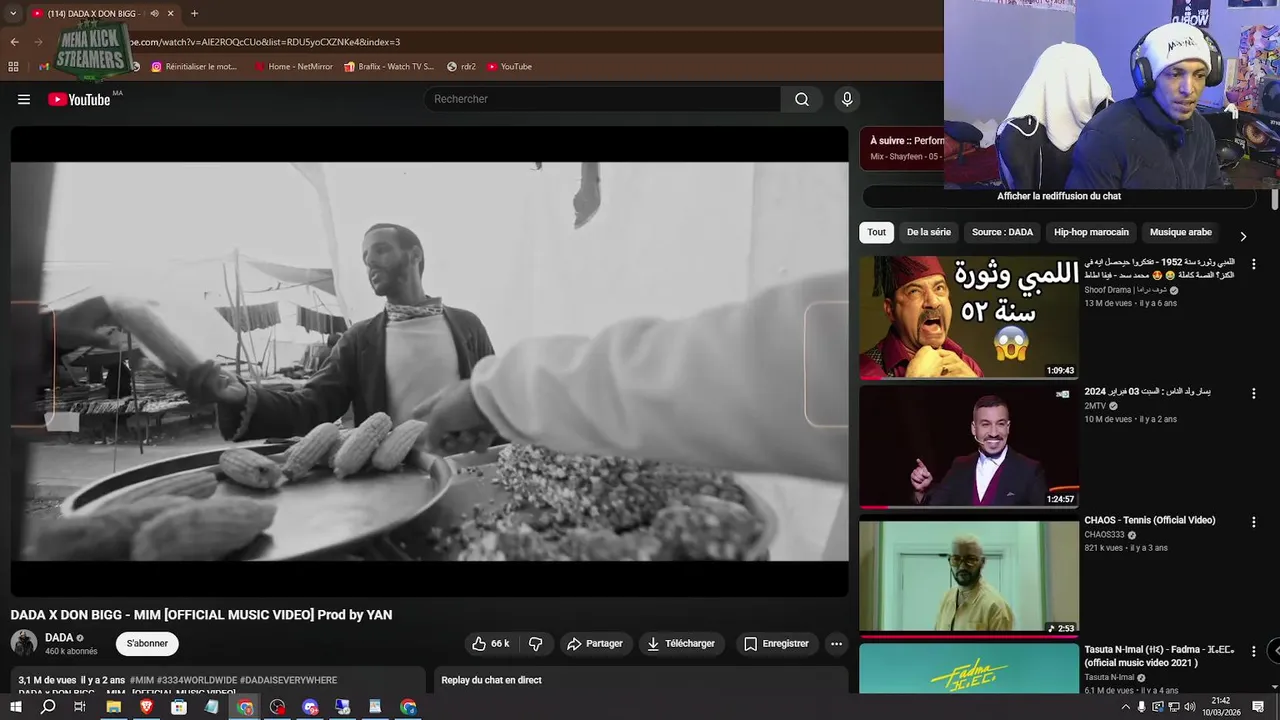Open CHAOS - Tennis video thumbnail

click(969, 575)
